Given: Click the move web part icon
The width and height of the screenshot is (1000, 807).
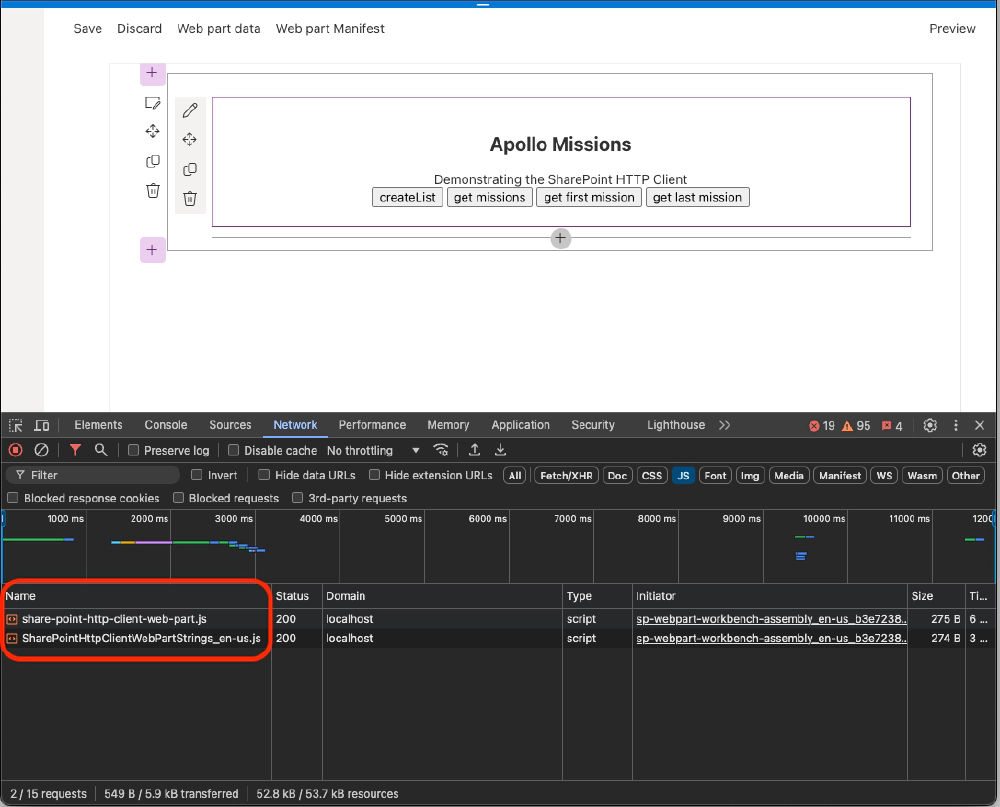Looking at the screenshot, I should pos(189,139).
